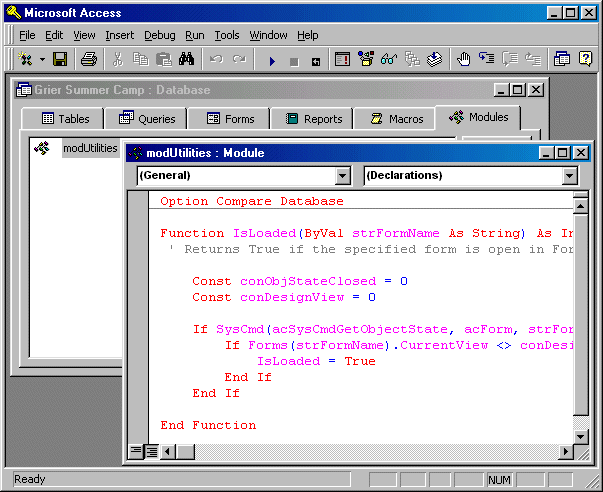Click the code window scroll down arrow
The width and height of the screenshot is (603, 492).
[x=580, y=436]
